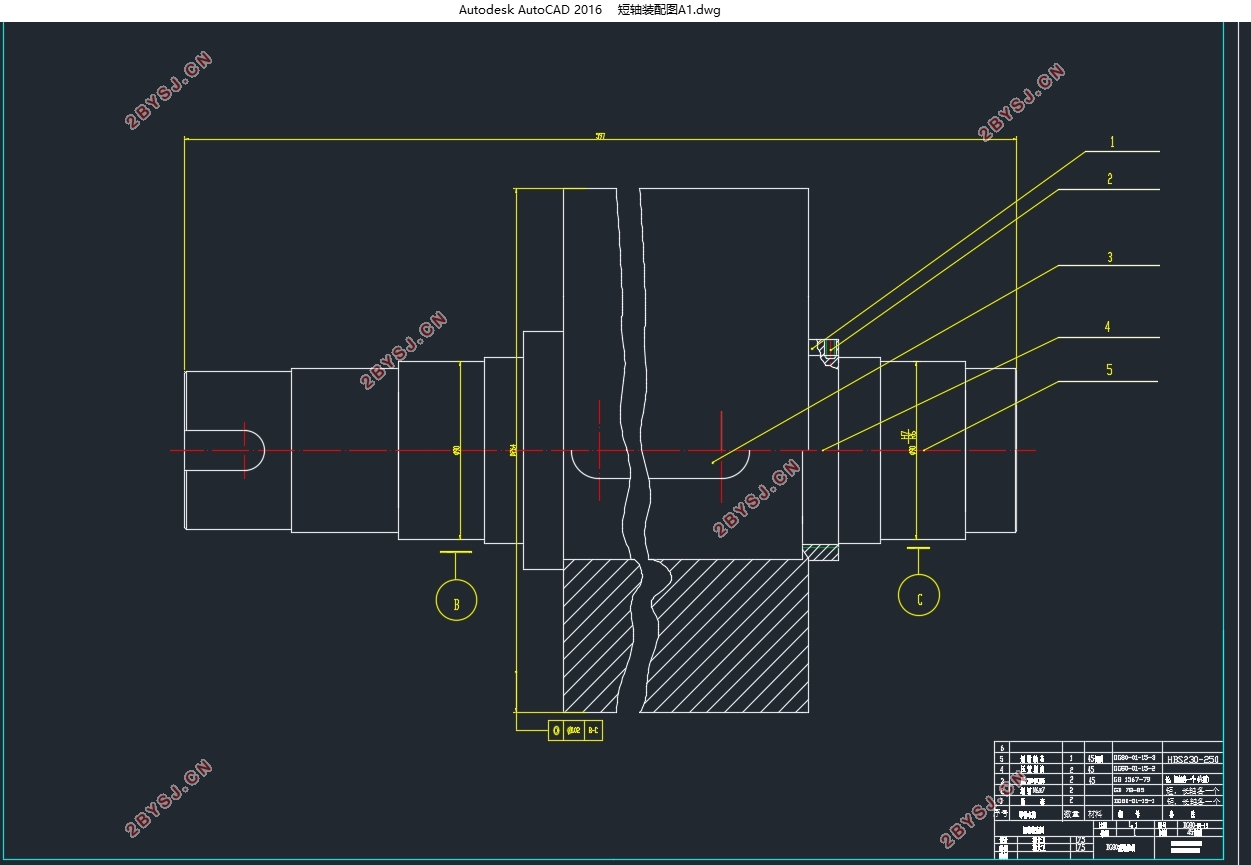Select the vertical diameter dimension above datum B
Screen dimensions: 1251x865
click(458, 450)
